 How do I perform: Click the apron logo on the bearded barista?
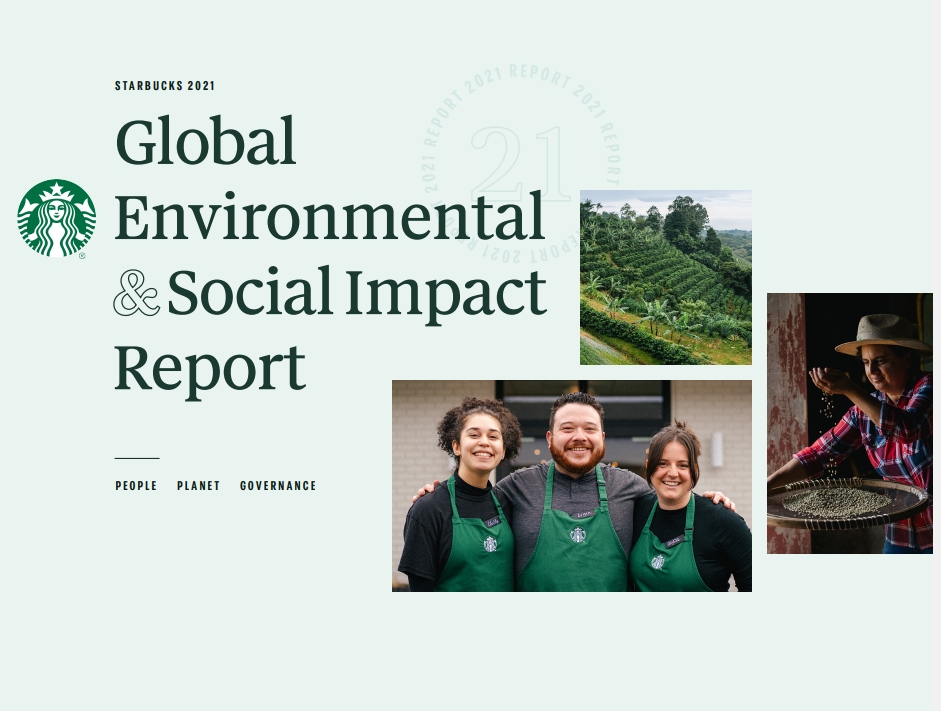tap(578, 535)
